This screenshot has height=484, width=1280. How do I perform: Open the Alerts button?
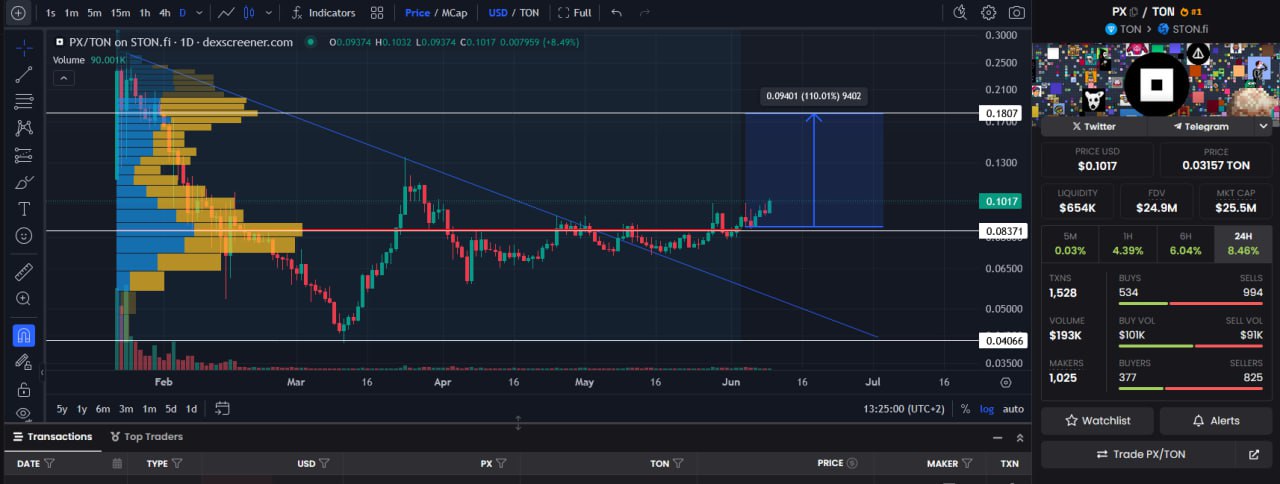(x=1215, y=421)
